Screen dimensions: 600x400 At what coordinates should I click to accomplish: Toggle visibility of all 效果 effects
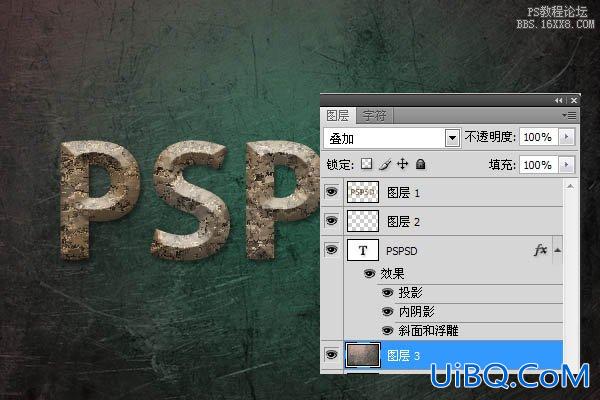(x=369, y=274)
